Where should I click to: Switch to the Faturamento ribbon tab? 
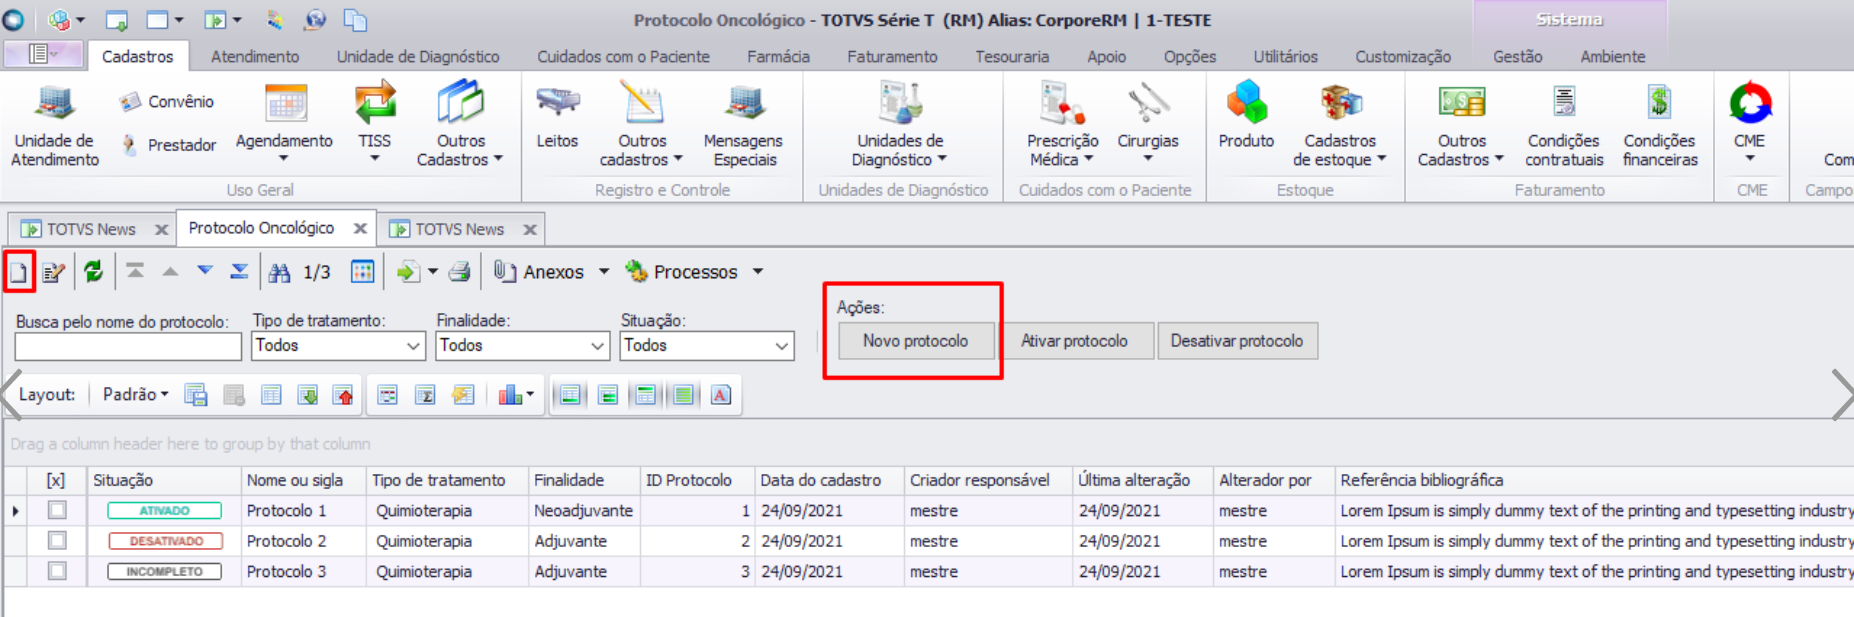click(892, 57)
